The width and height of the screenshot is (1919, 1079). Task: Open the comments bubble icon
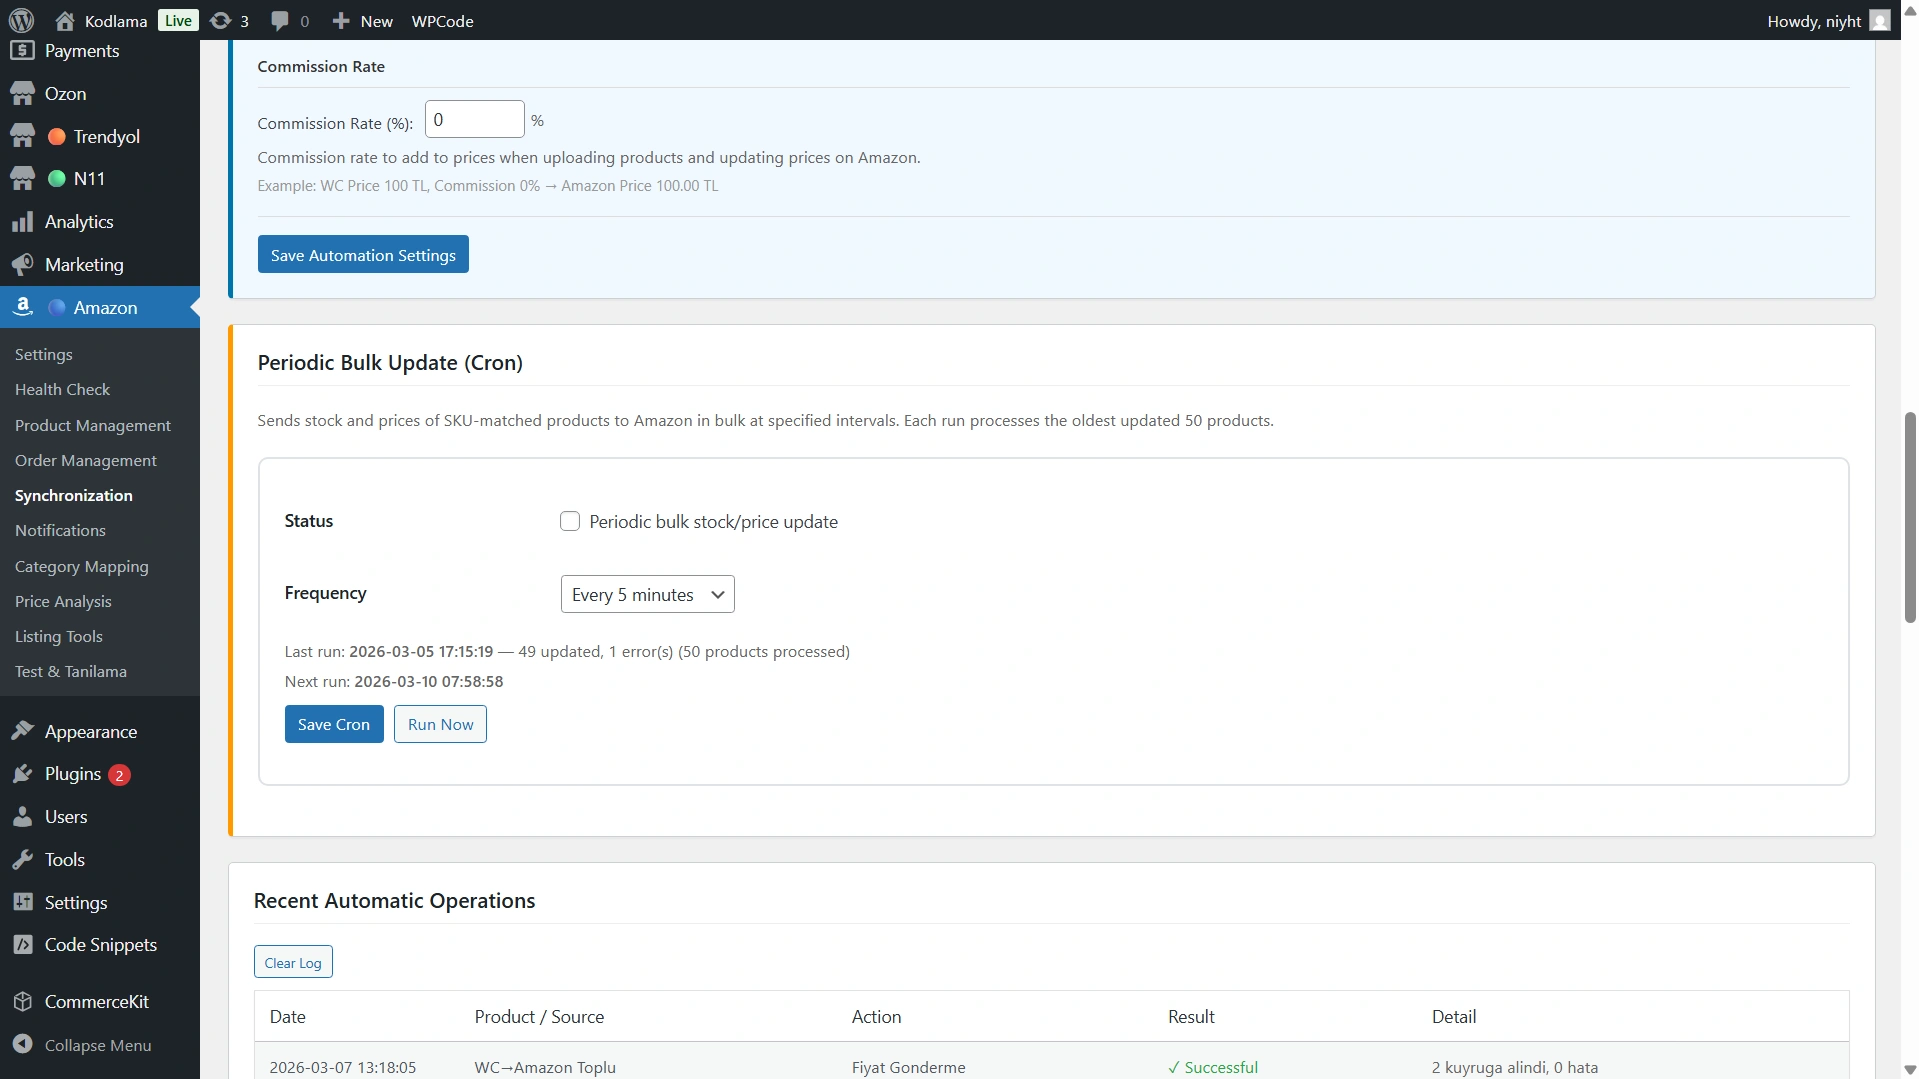click(x=281, y=20)
